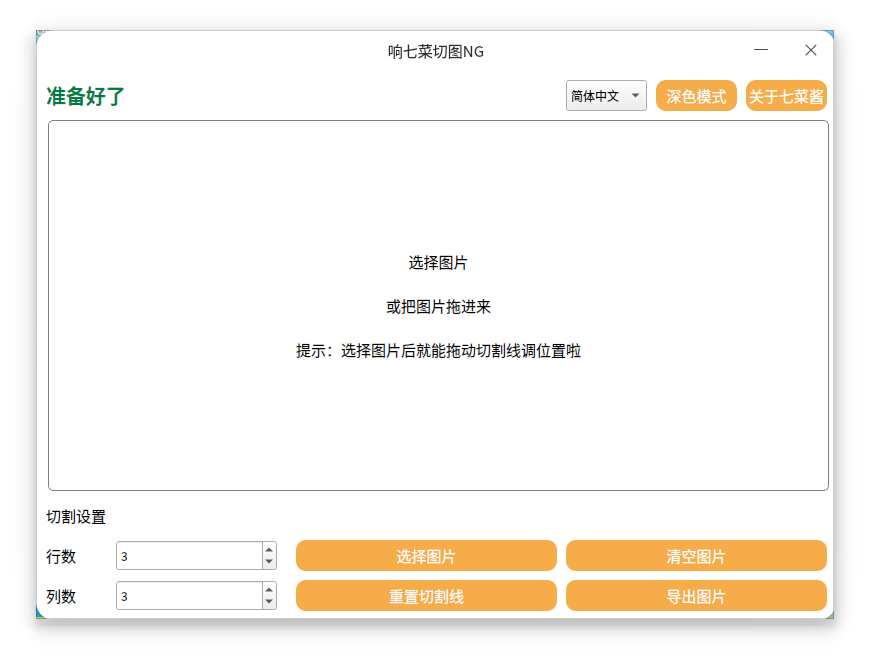870x661 pixels.
Task: Click 清空图片 to clear image
Action: (x=696, y=556)
